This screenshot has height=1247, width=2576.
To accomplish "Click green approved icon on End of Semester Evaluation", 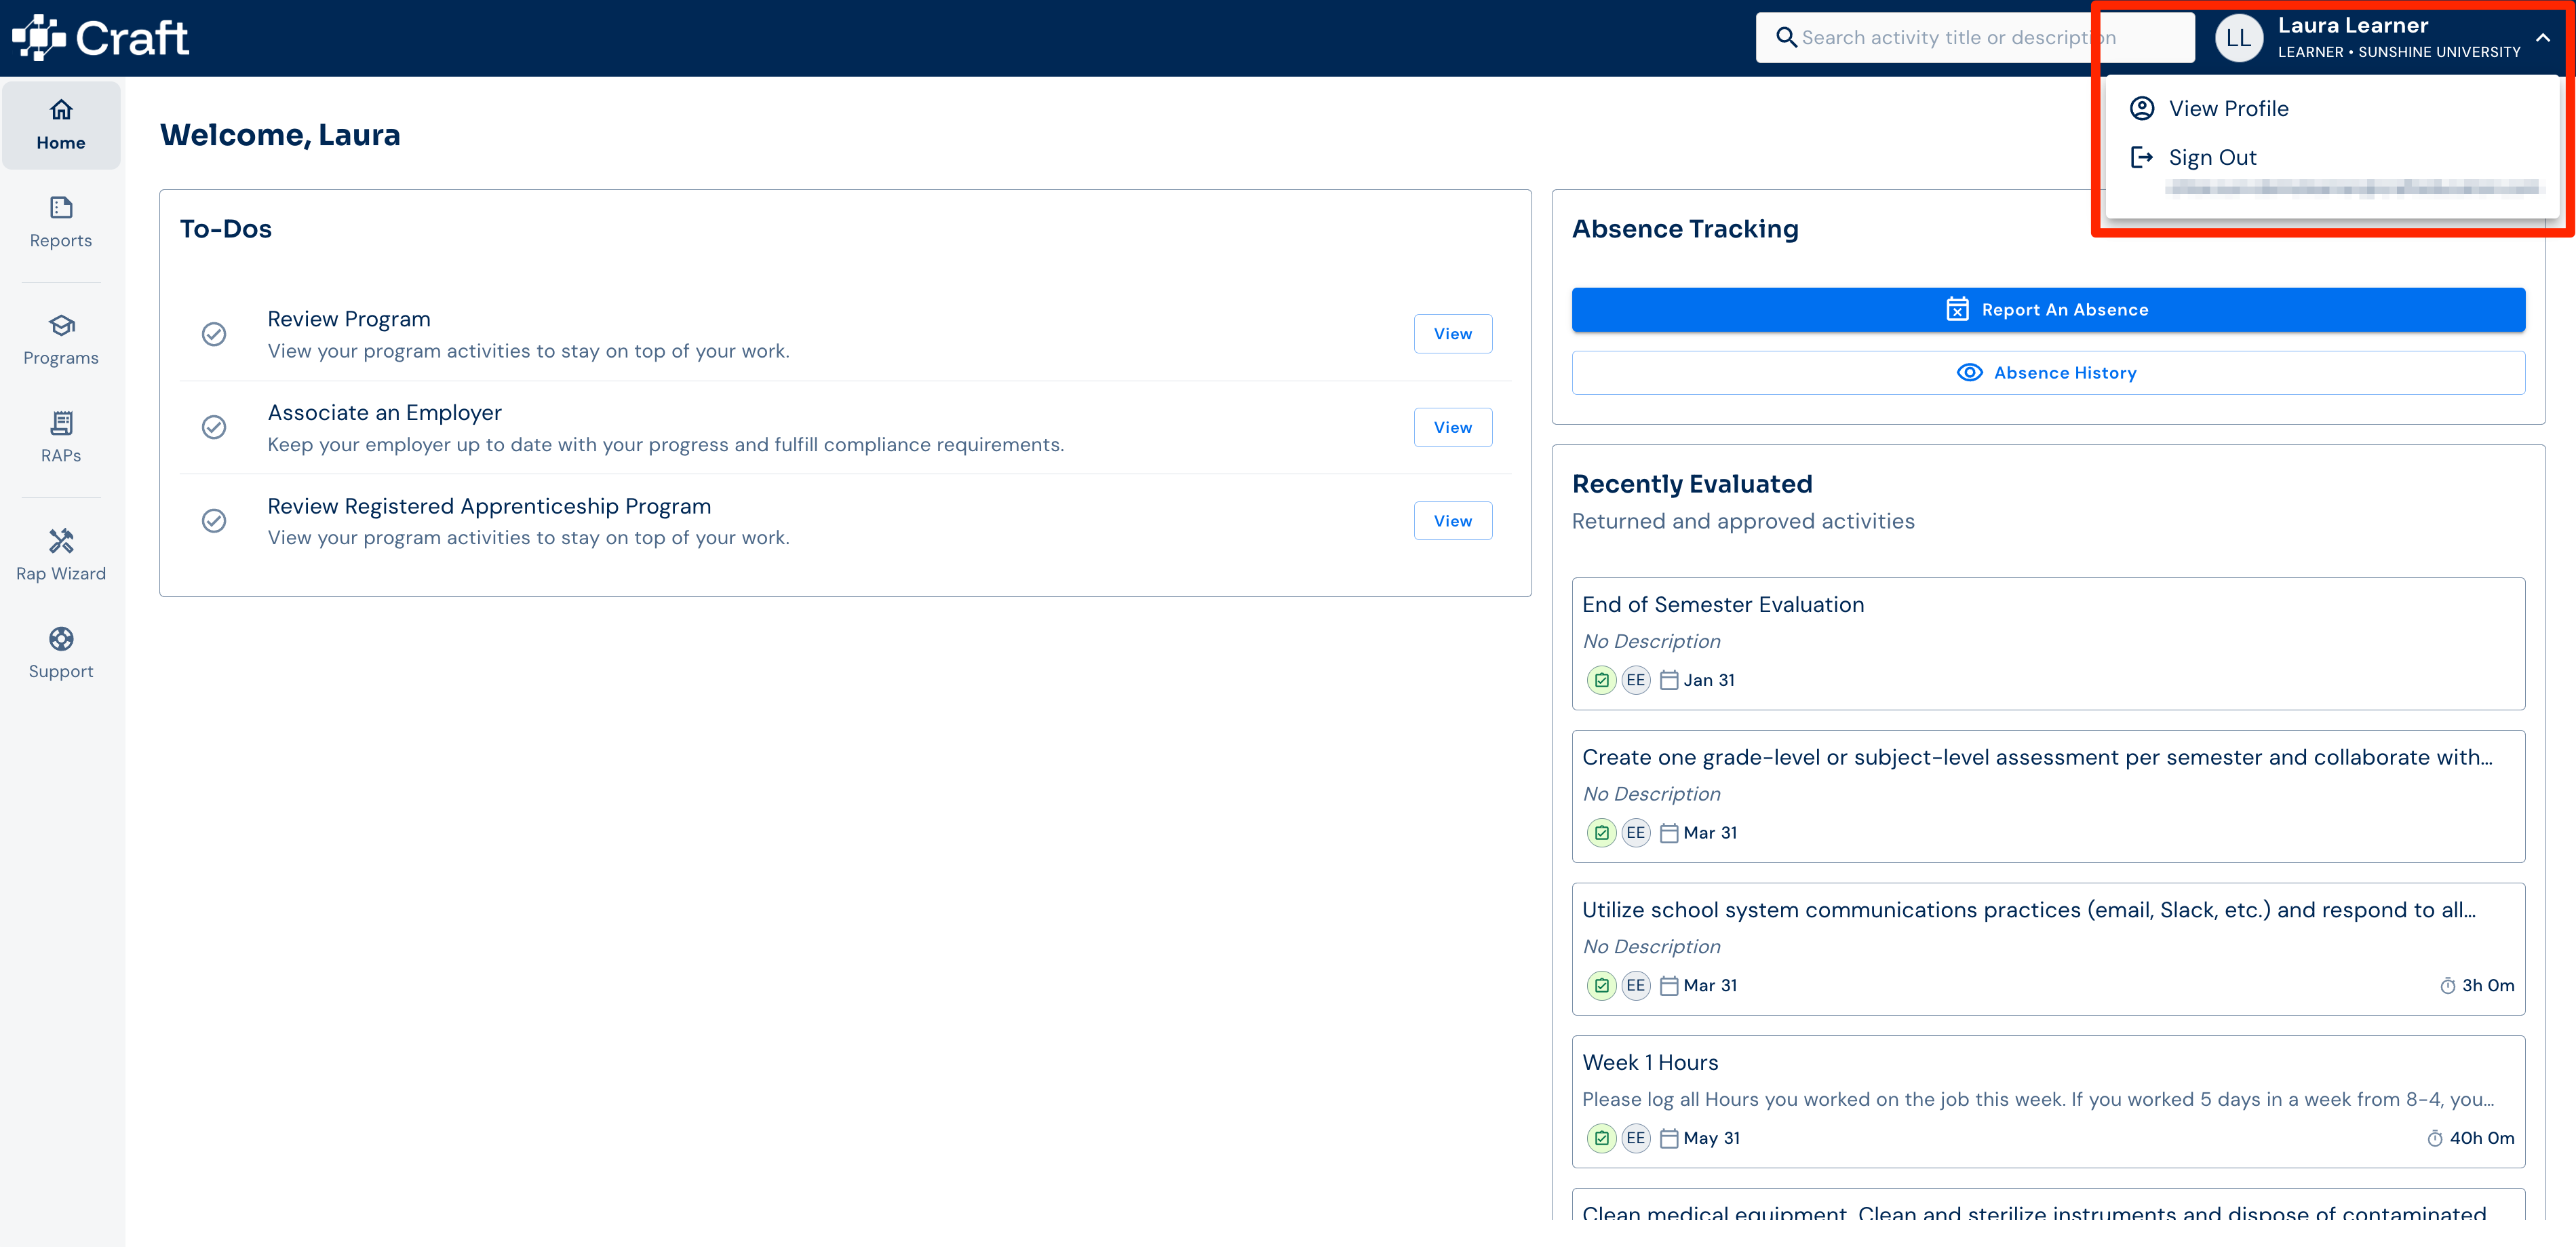I will click(1602, 680).
